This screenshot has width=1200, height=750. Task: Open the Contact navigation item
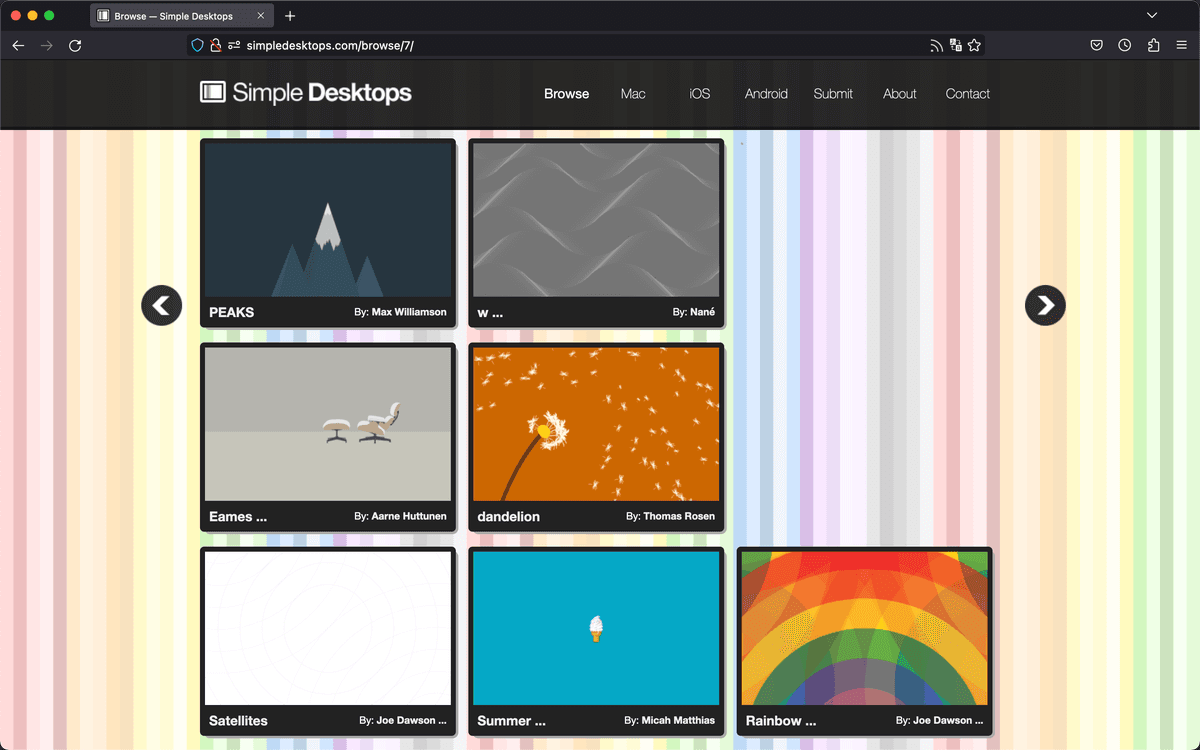[x=968, y=94]
